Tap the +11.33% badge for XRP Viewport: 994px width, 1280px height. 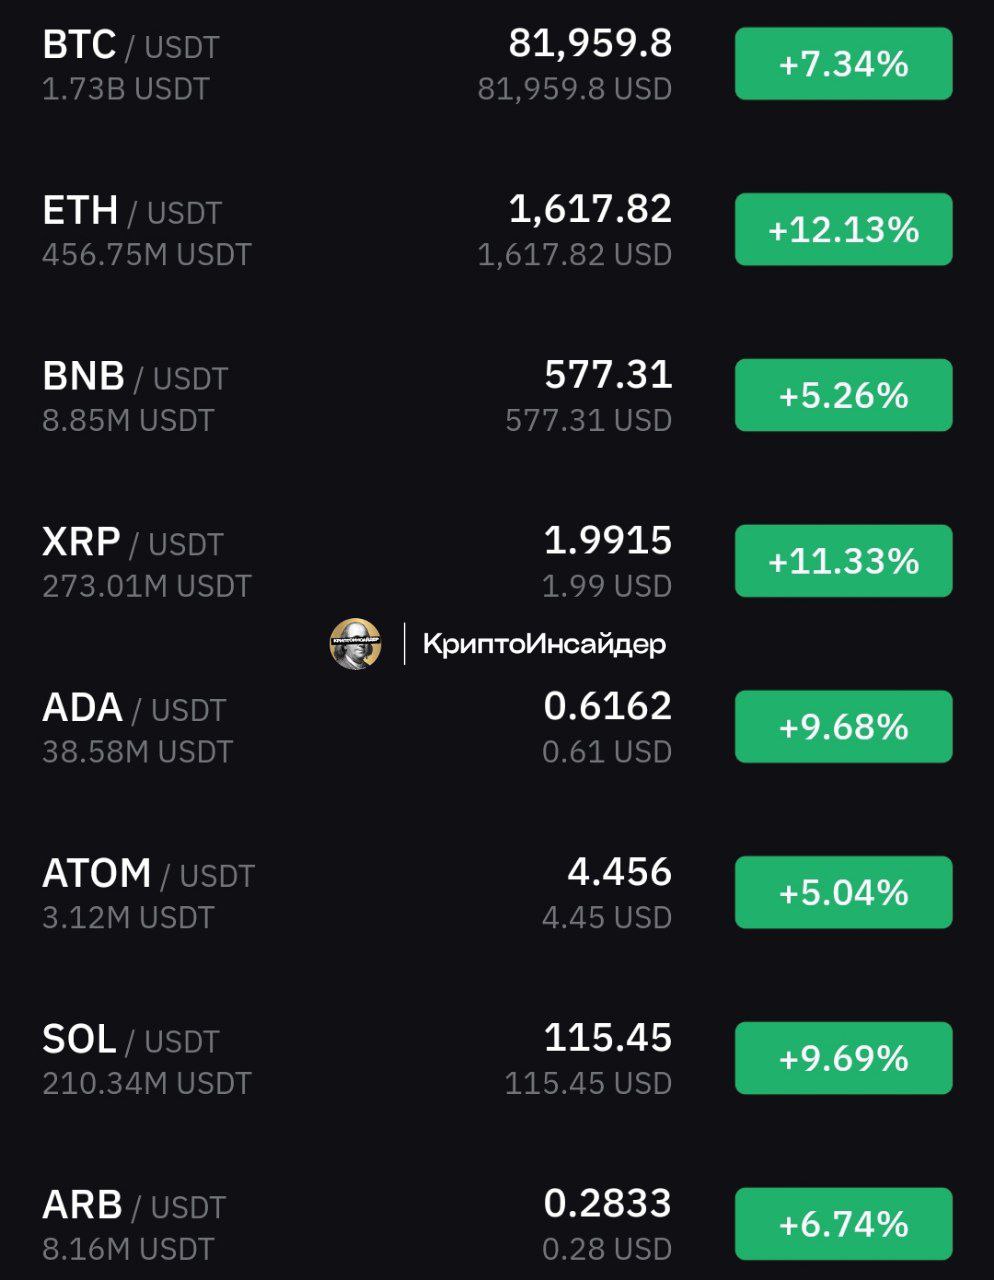pos(843,561)
